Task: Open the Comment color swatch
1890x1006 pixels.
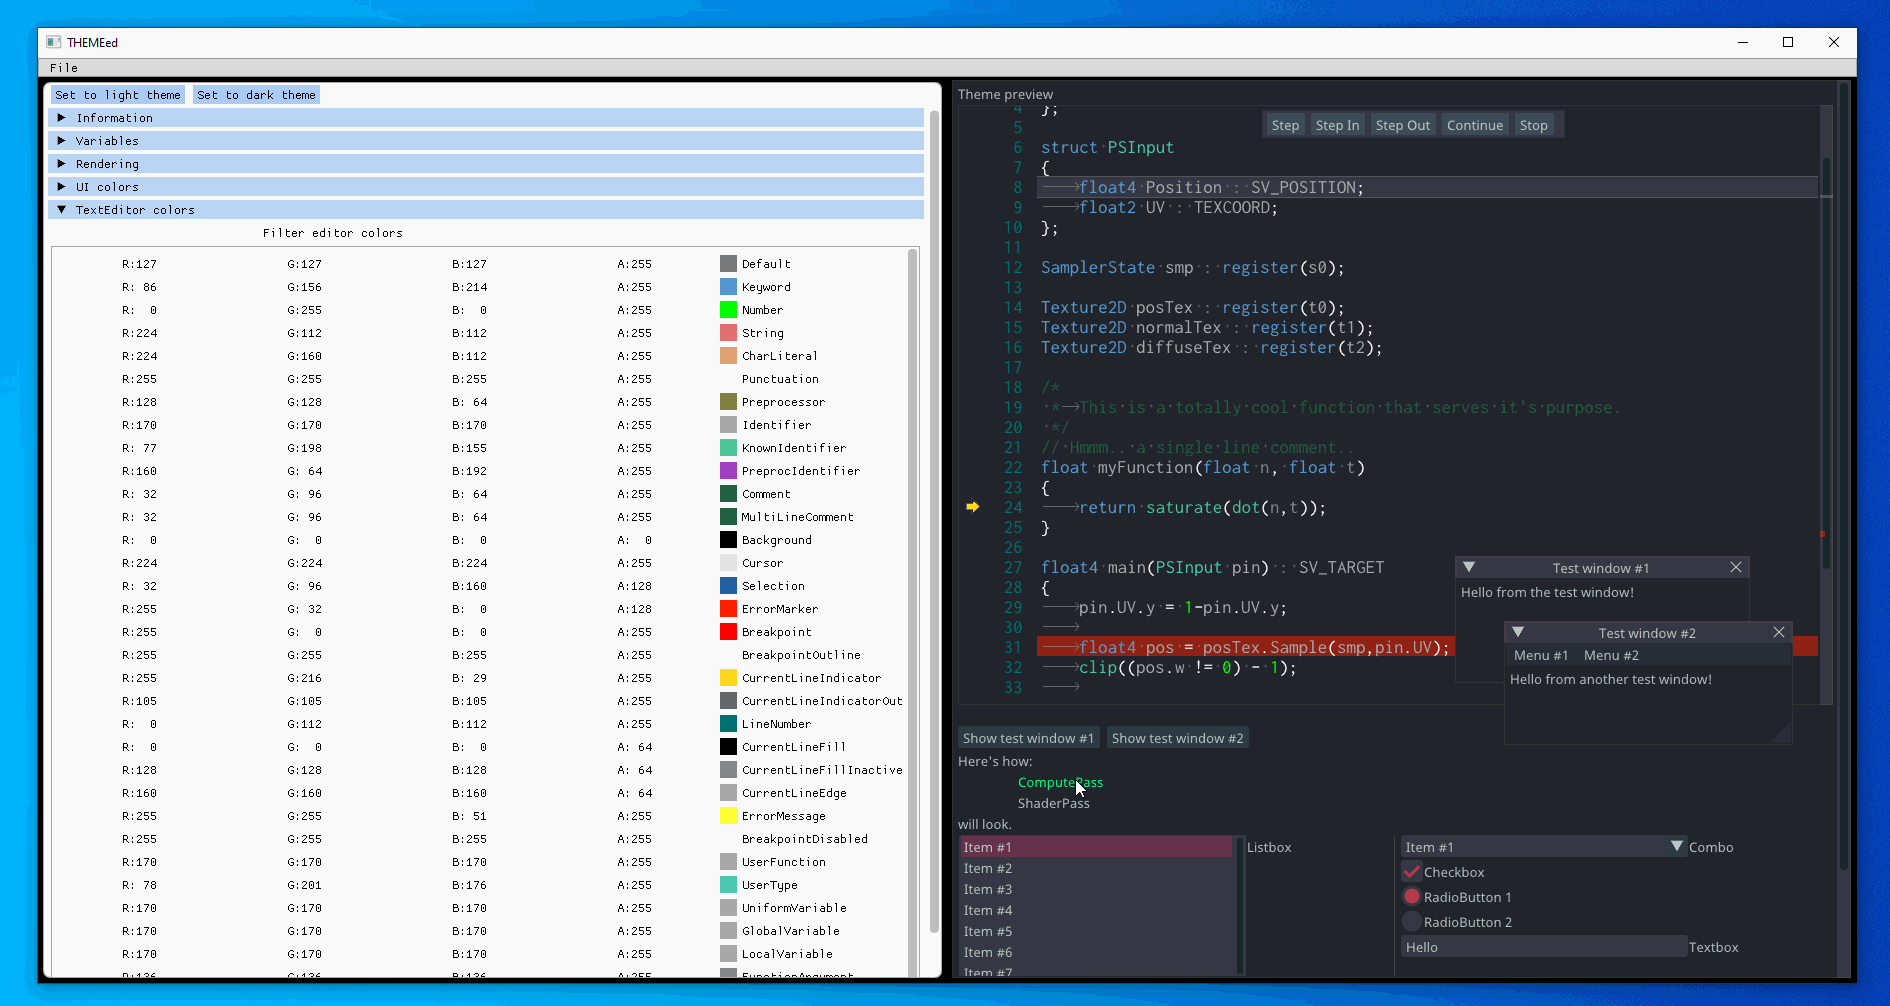Action: point(728,494)
